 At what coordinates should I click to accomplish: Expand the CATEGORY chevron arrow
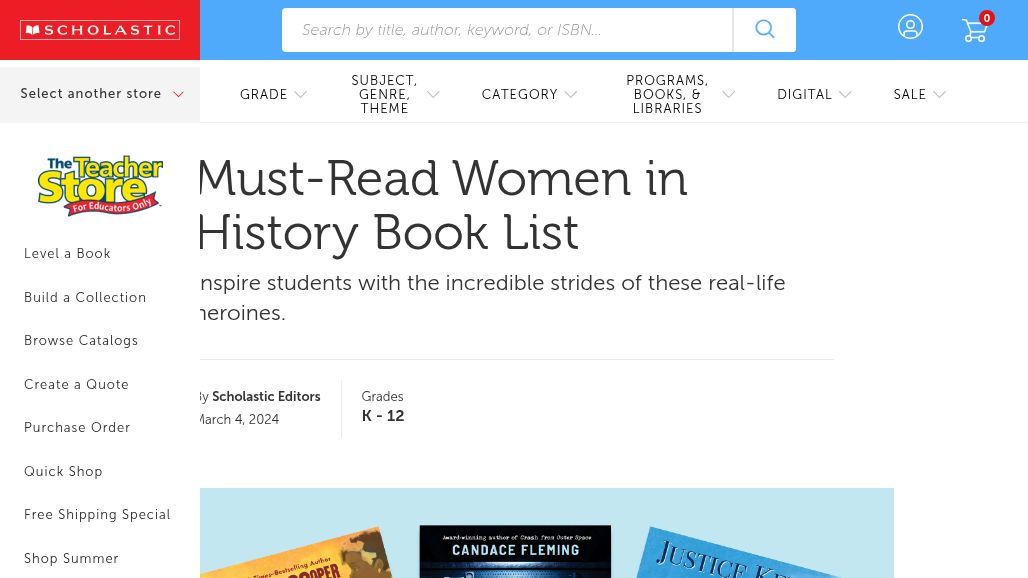(x=571, y=94)
